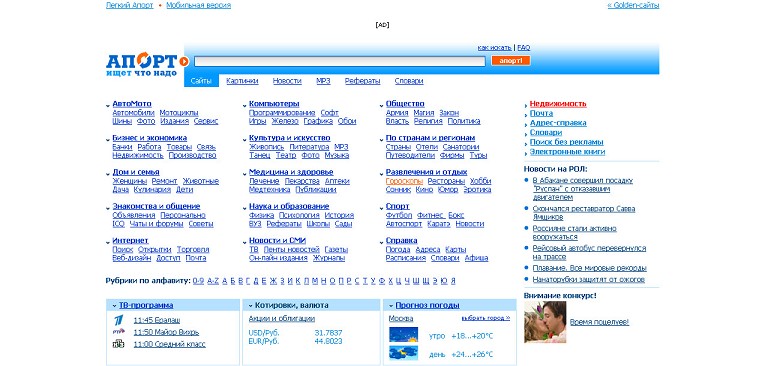The height and width of the screenshot is (366, 765).
Task: Click the daytime weather icon
Action: point(403,353)
